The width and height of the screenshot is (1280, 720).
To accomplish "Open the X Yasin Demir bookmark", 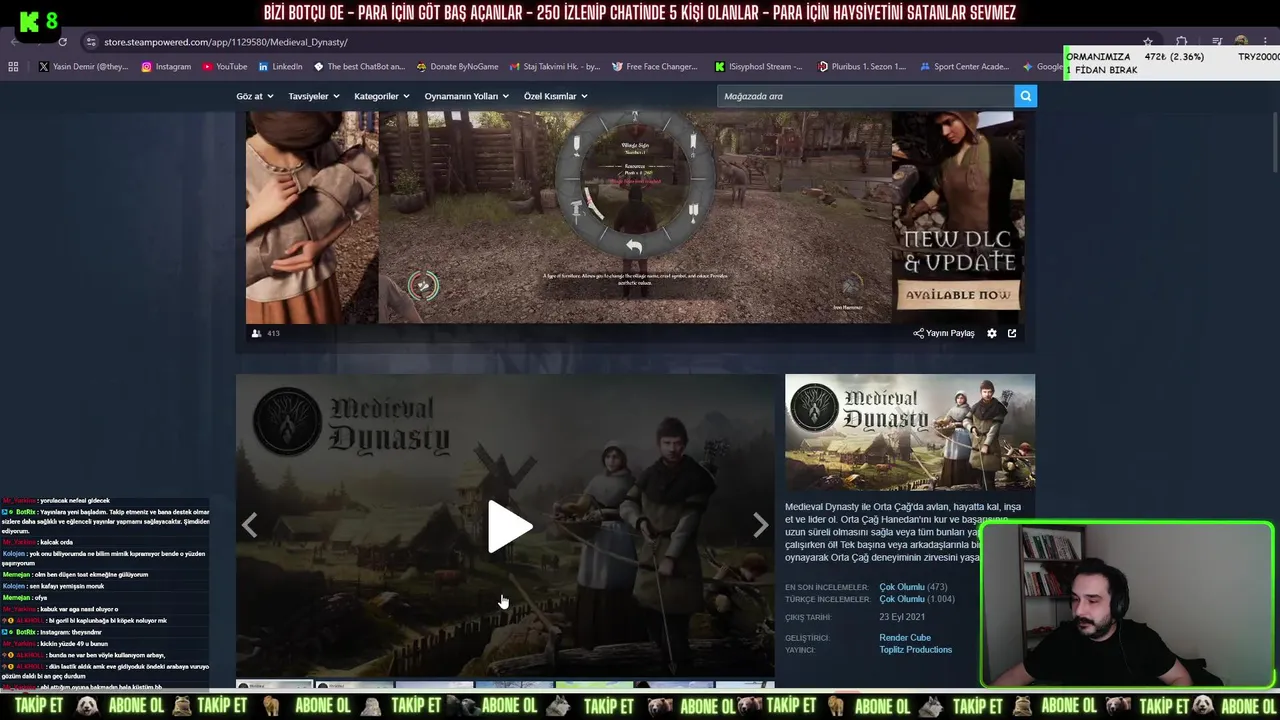I will pyautogui.click(x=84, y=67).
